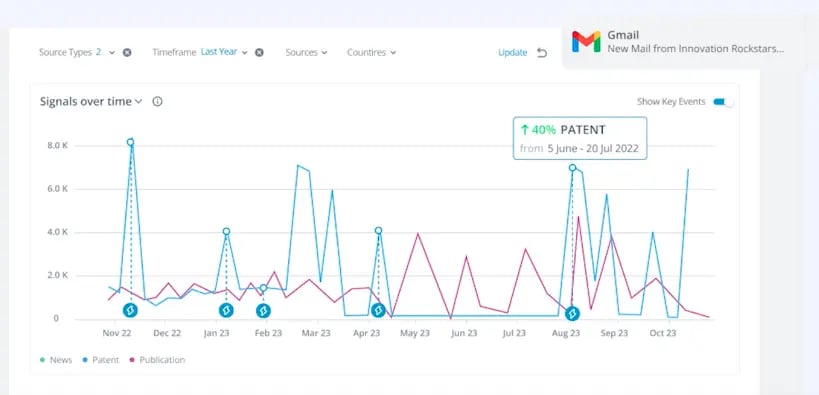This screenshot has width=819, height=395.
Task: Expand the Sources dropdown
Action: 306,52
